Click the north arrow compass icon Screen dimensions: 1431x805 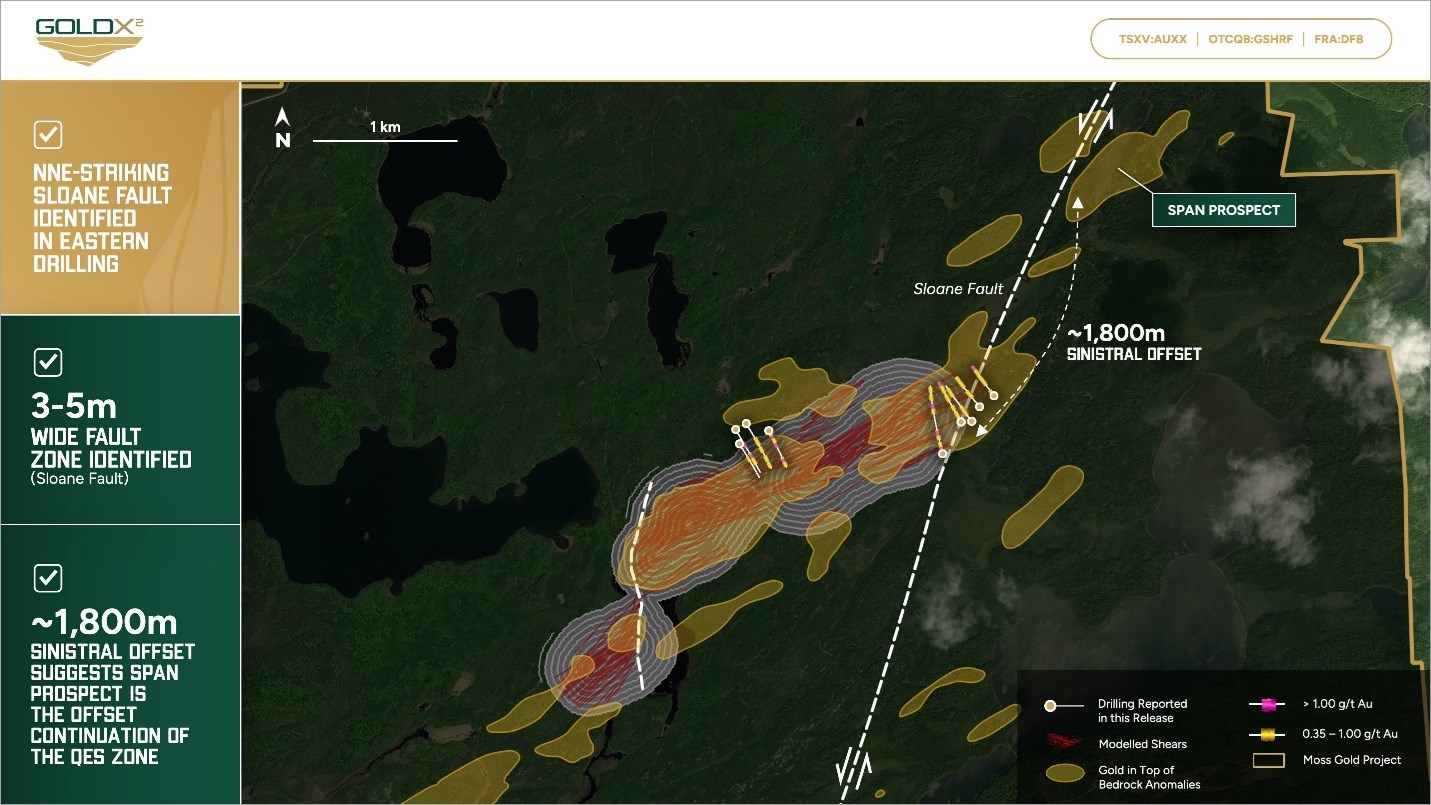pyautogui.click(x=283, y=128)
